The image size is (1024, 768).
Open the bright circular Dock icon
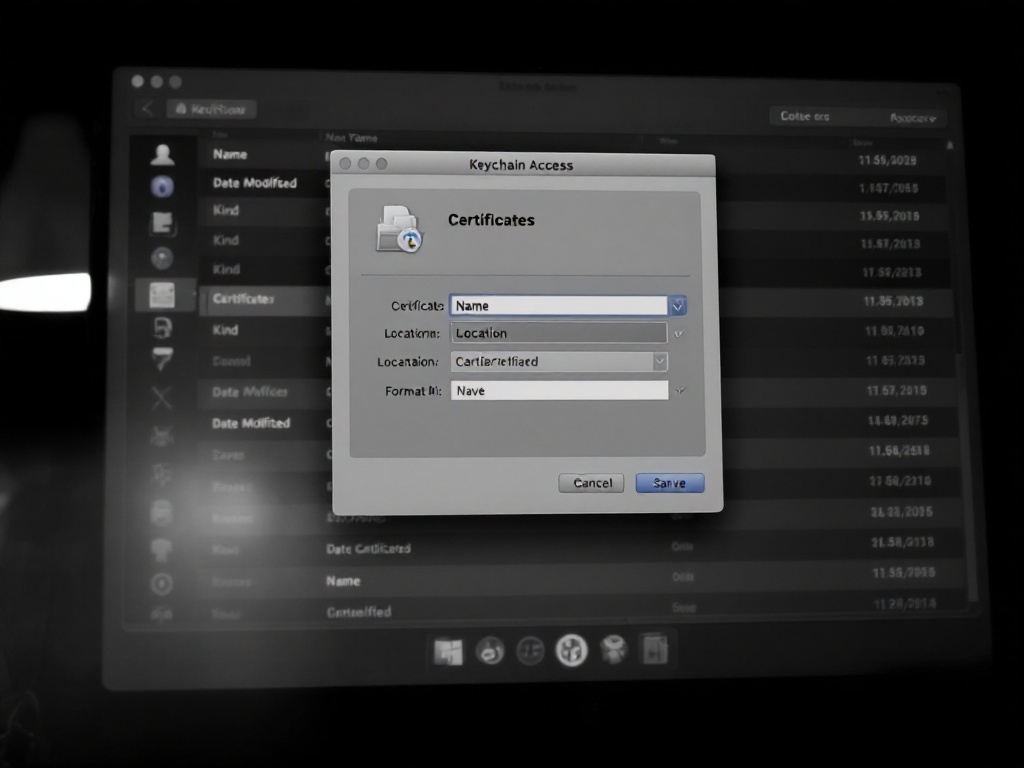pyautogui.click(x=571, y=651)
